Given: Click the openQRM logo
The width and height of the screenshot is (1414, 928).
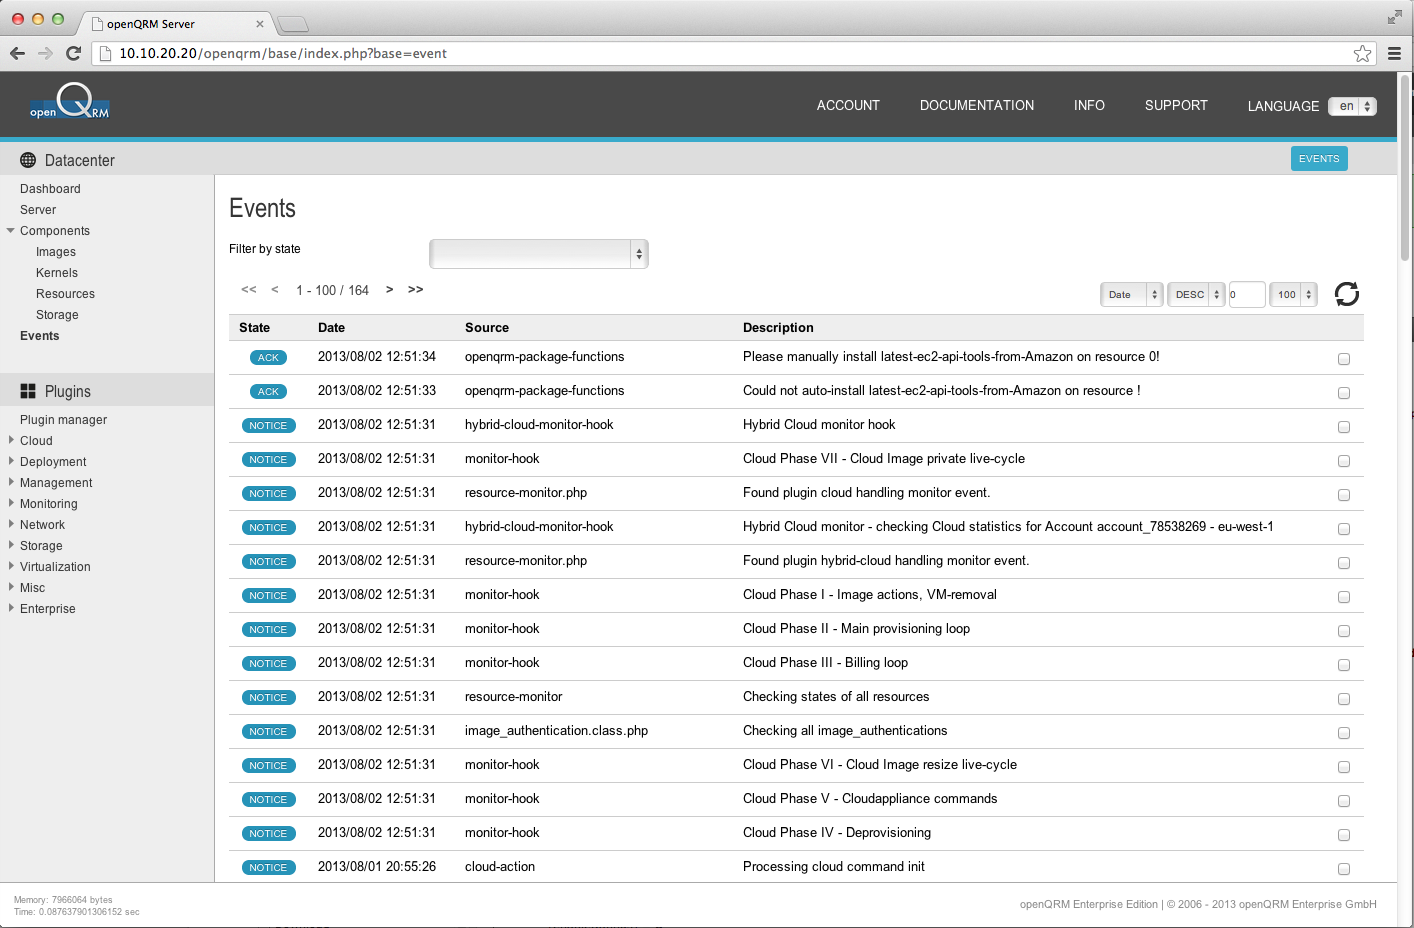Looking at the screenshot, I should pos(68,104).
